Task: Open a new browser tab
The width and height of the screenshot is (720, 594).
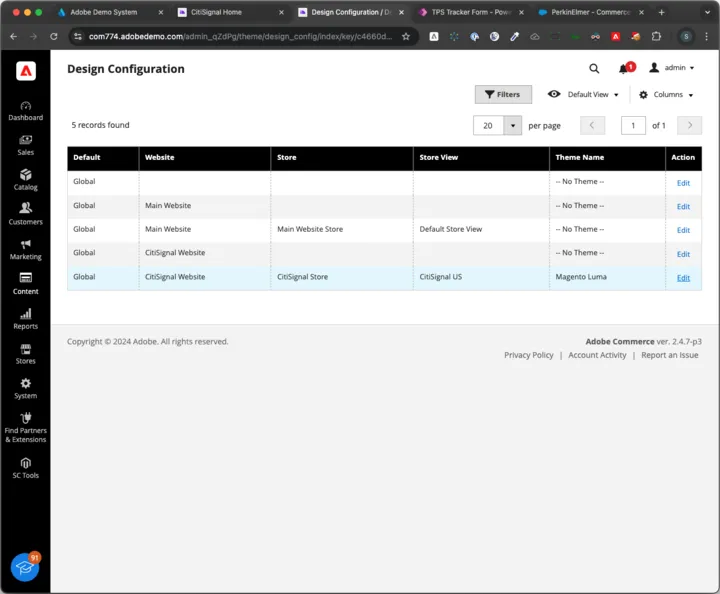Action: coord(661,12)
